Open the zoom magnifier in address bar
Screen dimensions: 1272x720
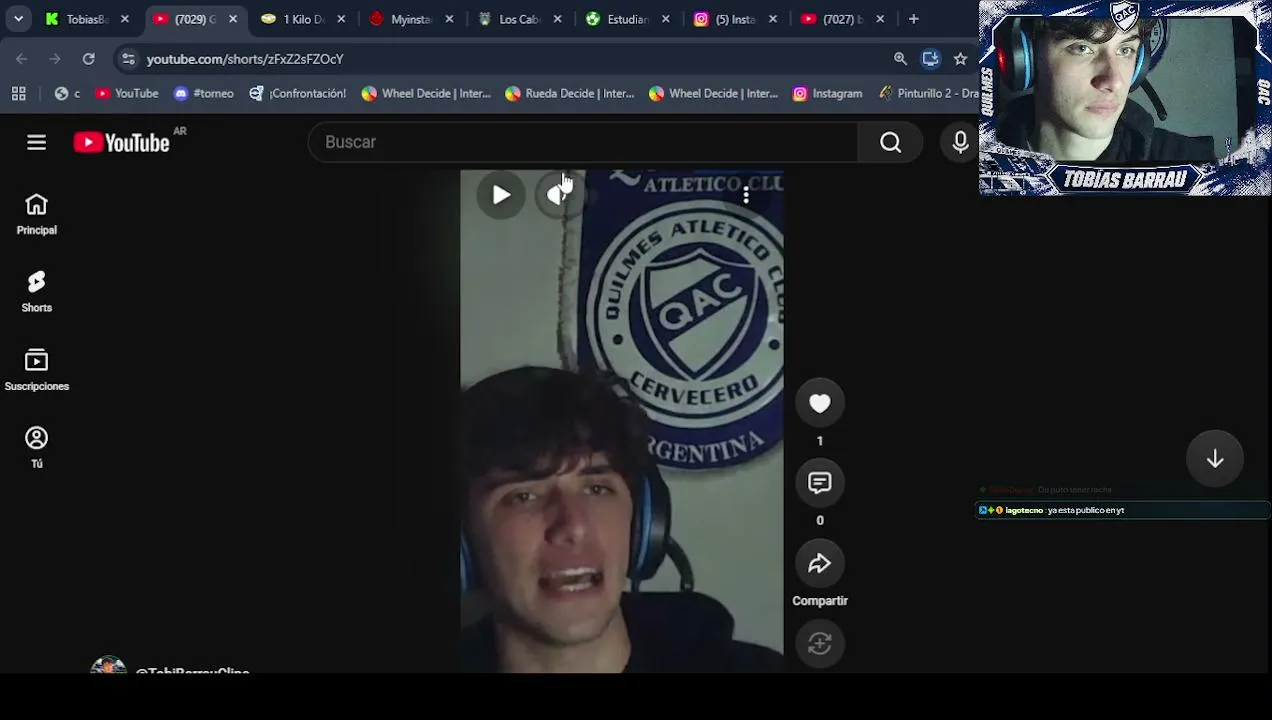900,59
